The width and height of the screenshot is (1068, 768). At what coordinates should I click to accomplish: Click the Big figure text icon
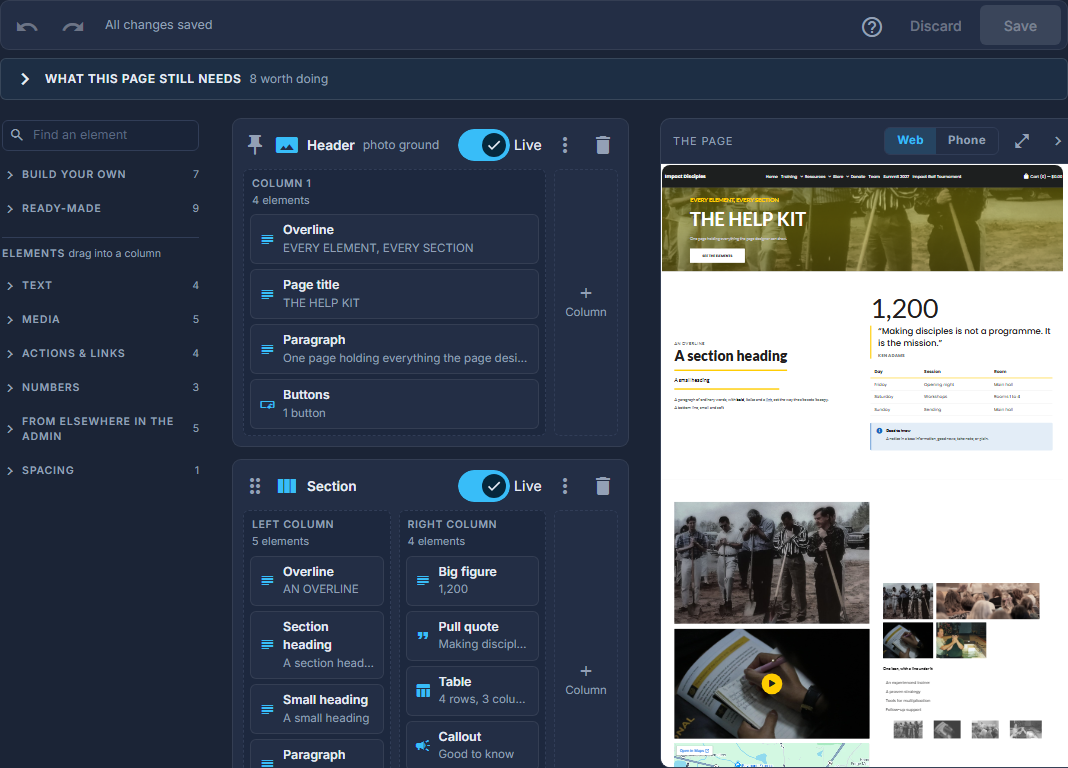click(423, 580)
